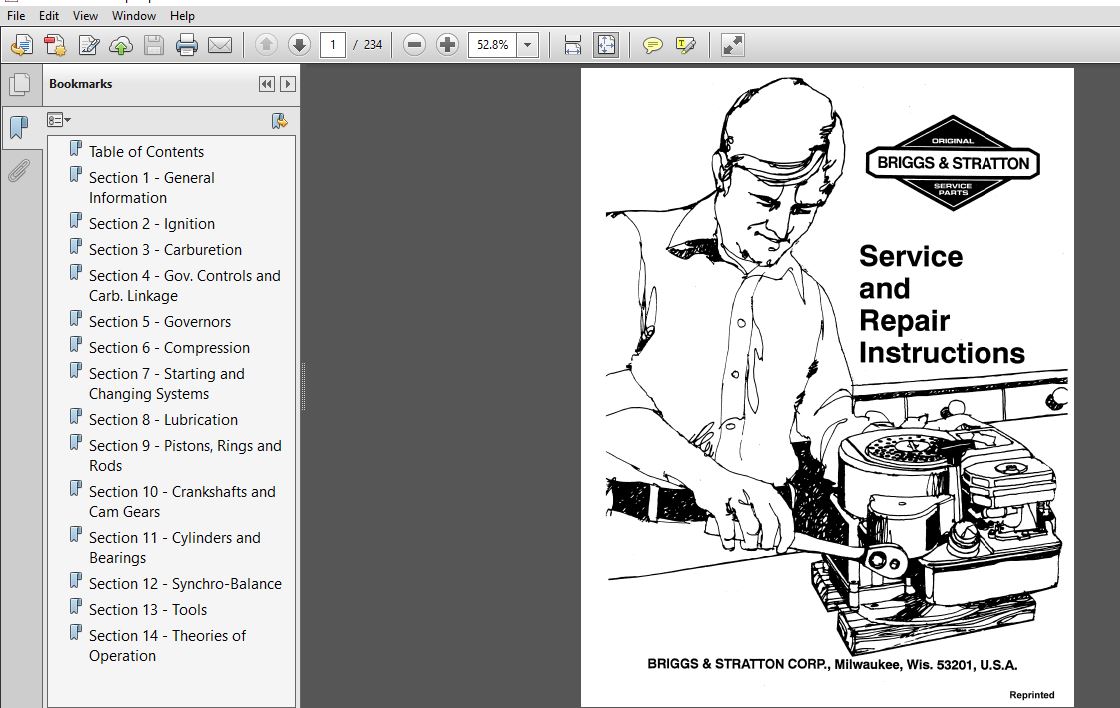The height and width of the screenshot is (708, 1120).
Task: Open the Help menu
Action: pos(182,15)
